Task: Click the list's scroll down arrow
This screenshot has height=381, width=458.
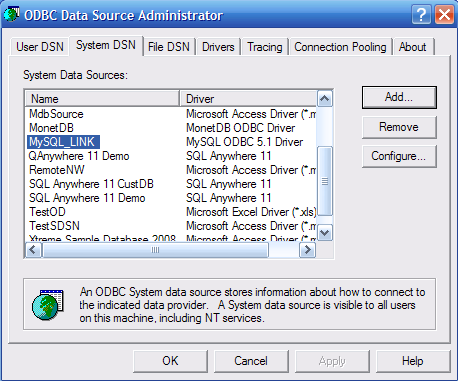Action: 325,233
